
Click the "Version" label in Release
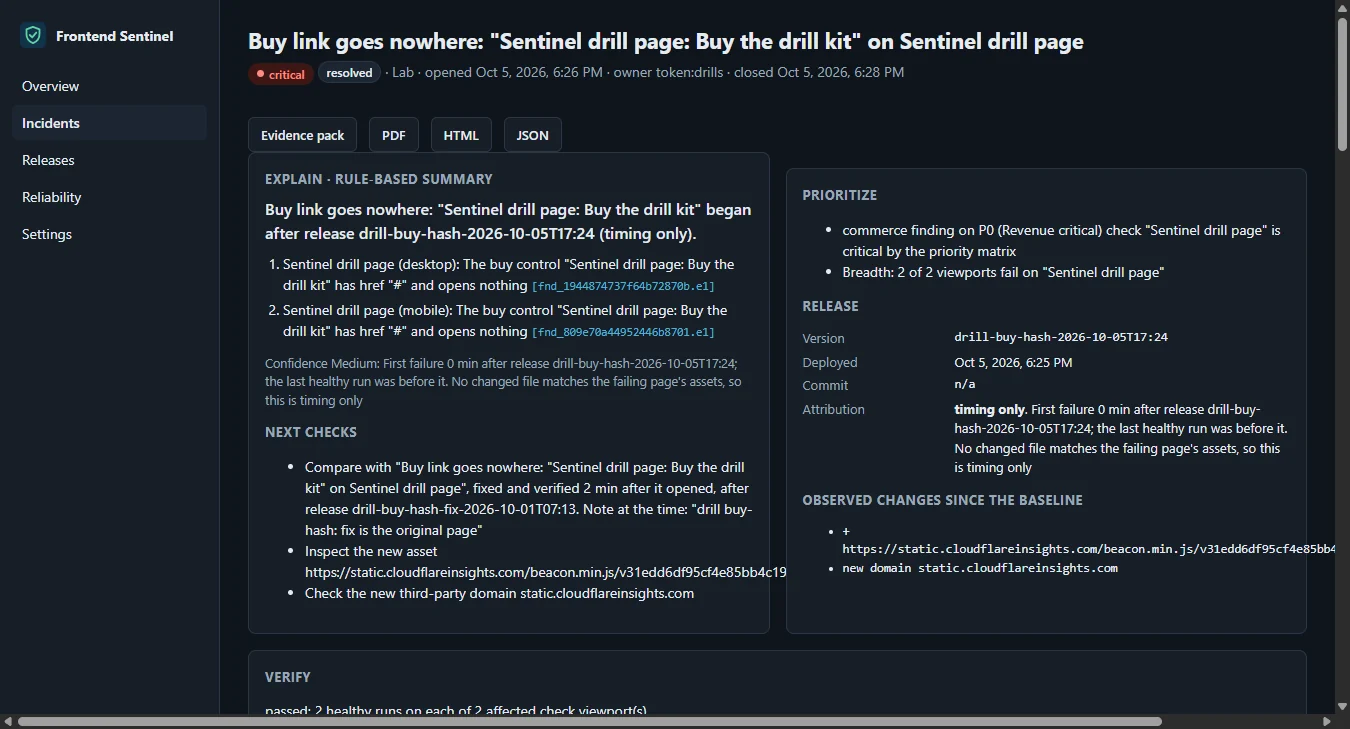823,338
